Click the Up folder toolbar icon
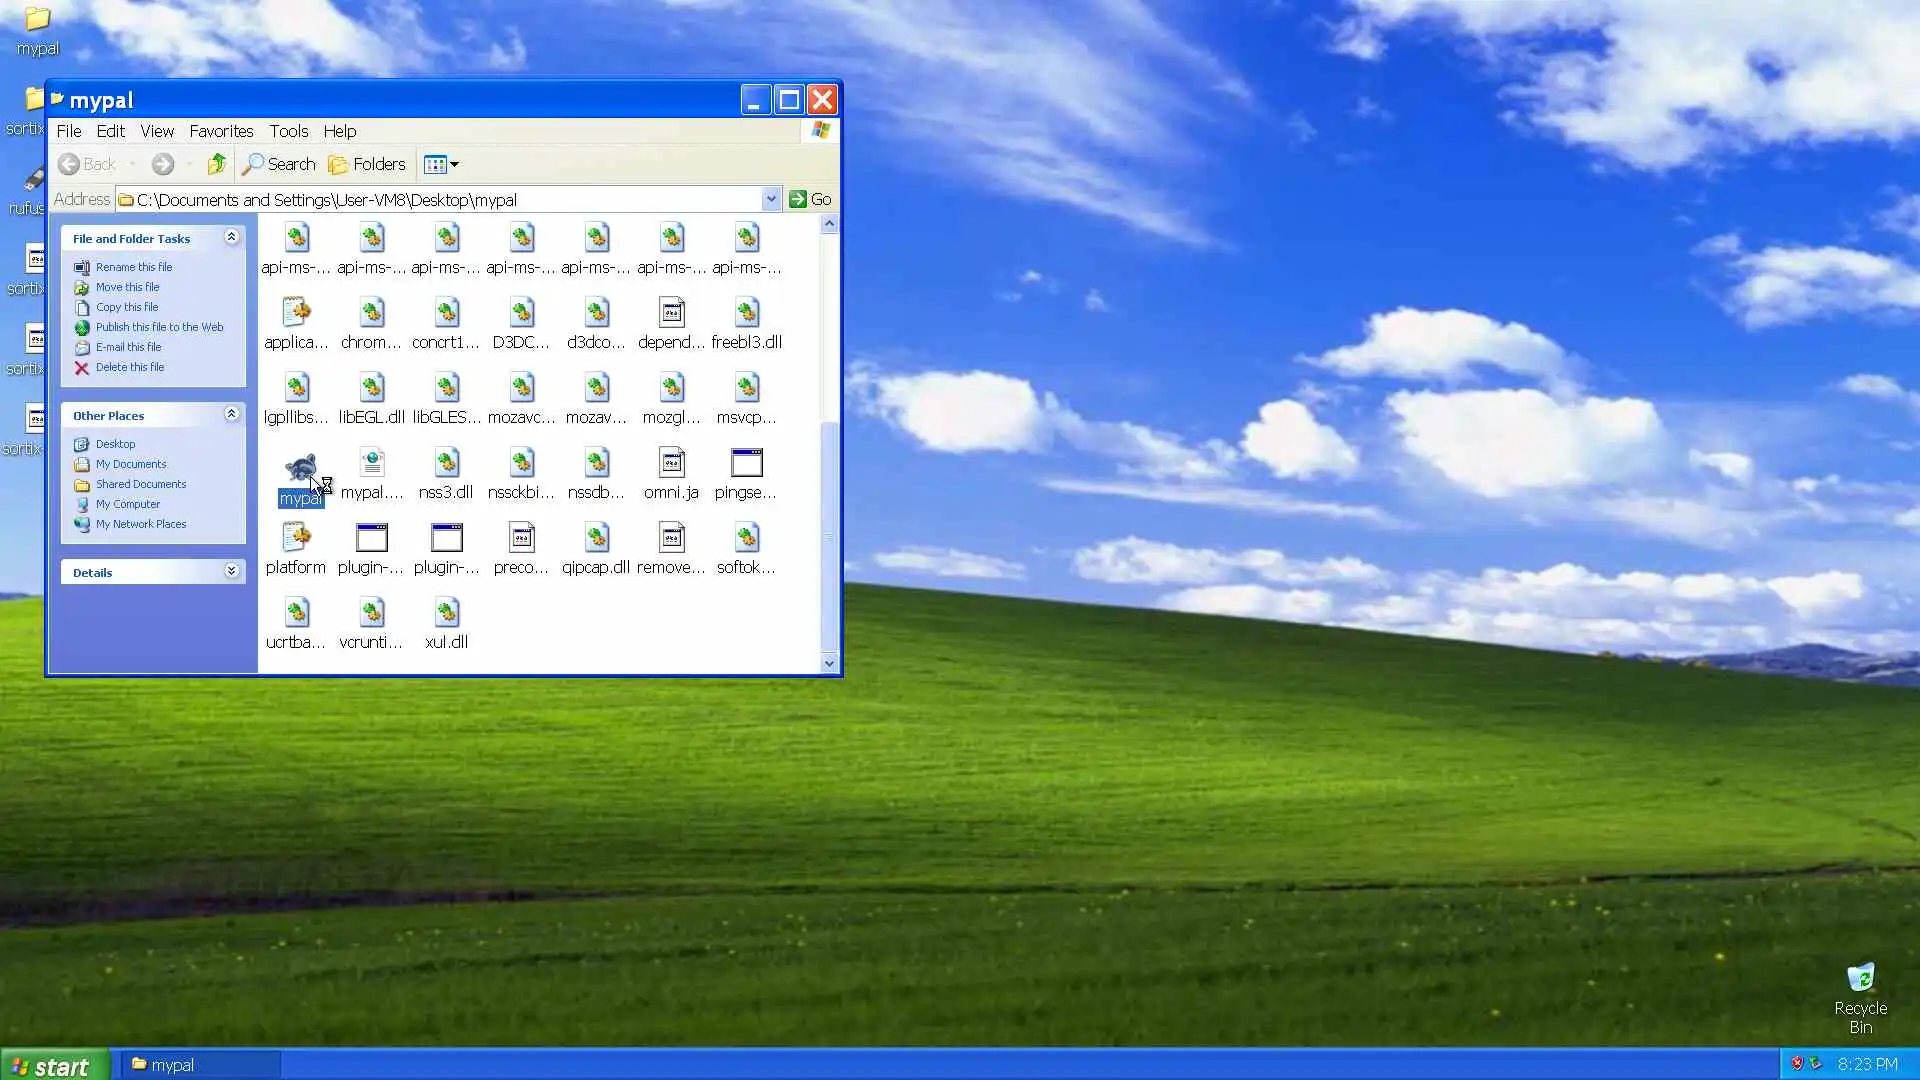Viewport: 1920px width, 1080px height. click(x=216, y=164)
